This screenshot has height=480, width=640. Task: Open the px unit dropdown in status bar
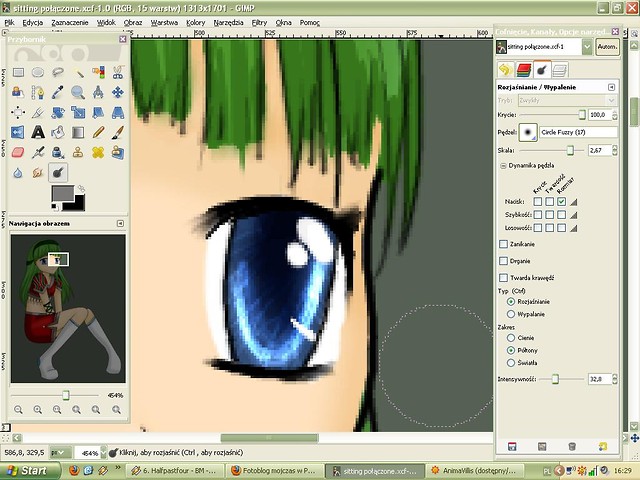point(60,453)
